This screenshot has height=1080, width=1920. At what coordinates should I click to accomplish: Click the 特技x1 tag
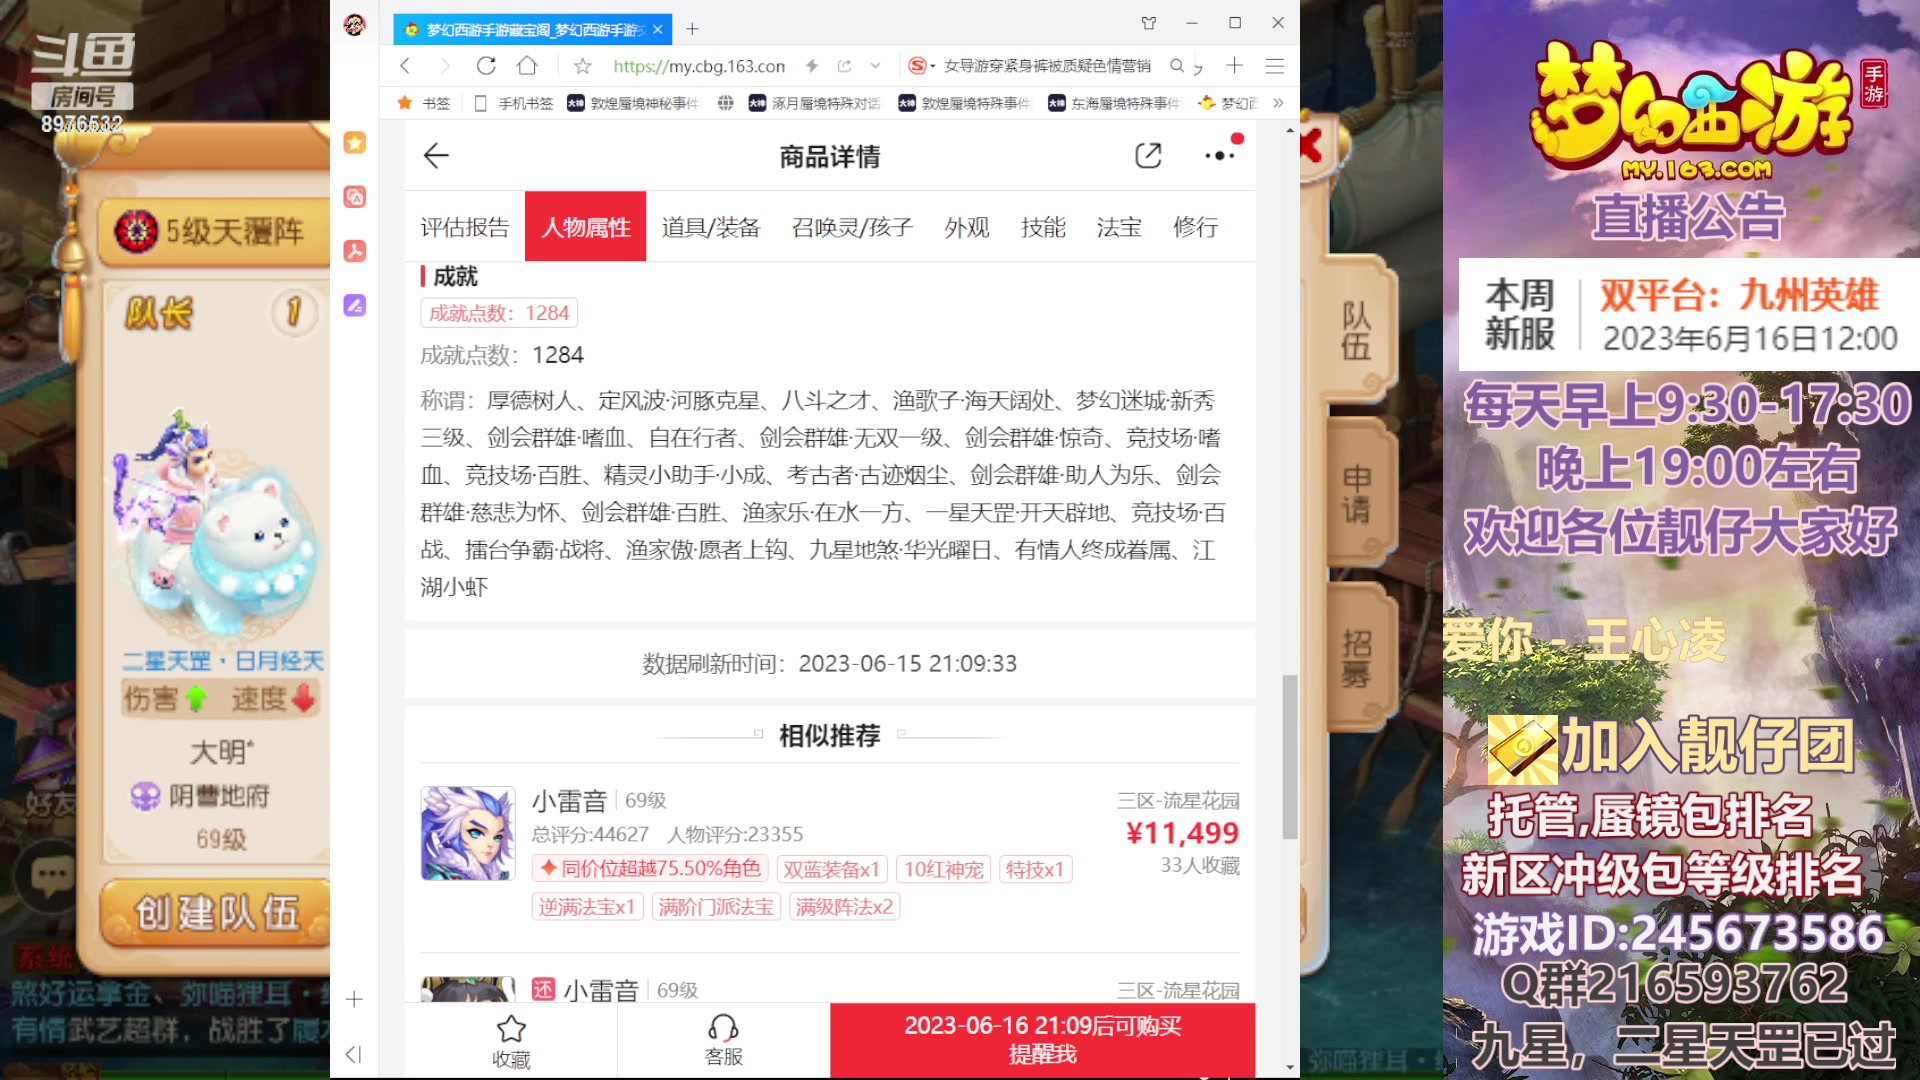[1035, 869]
